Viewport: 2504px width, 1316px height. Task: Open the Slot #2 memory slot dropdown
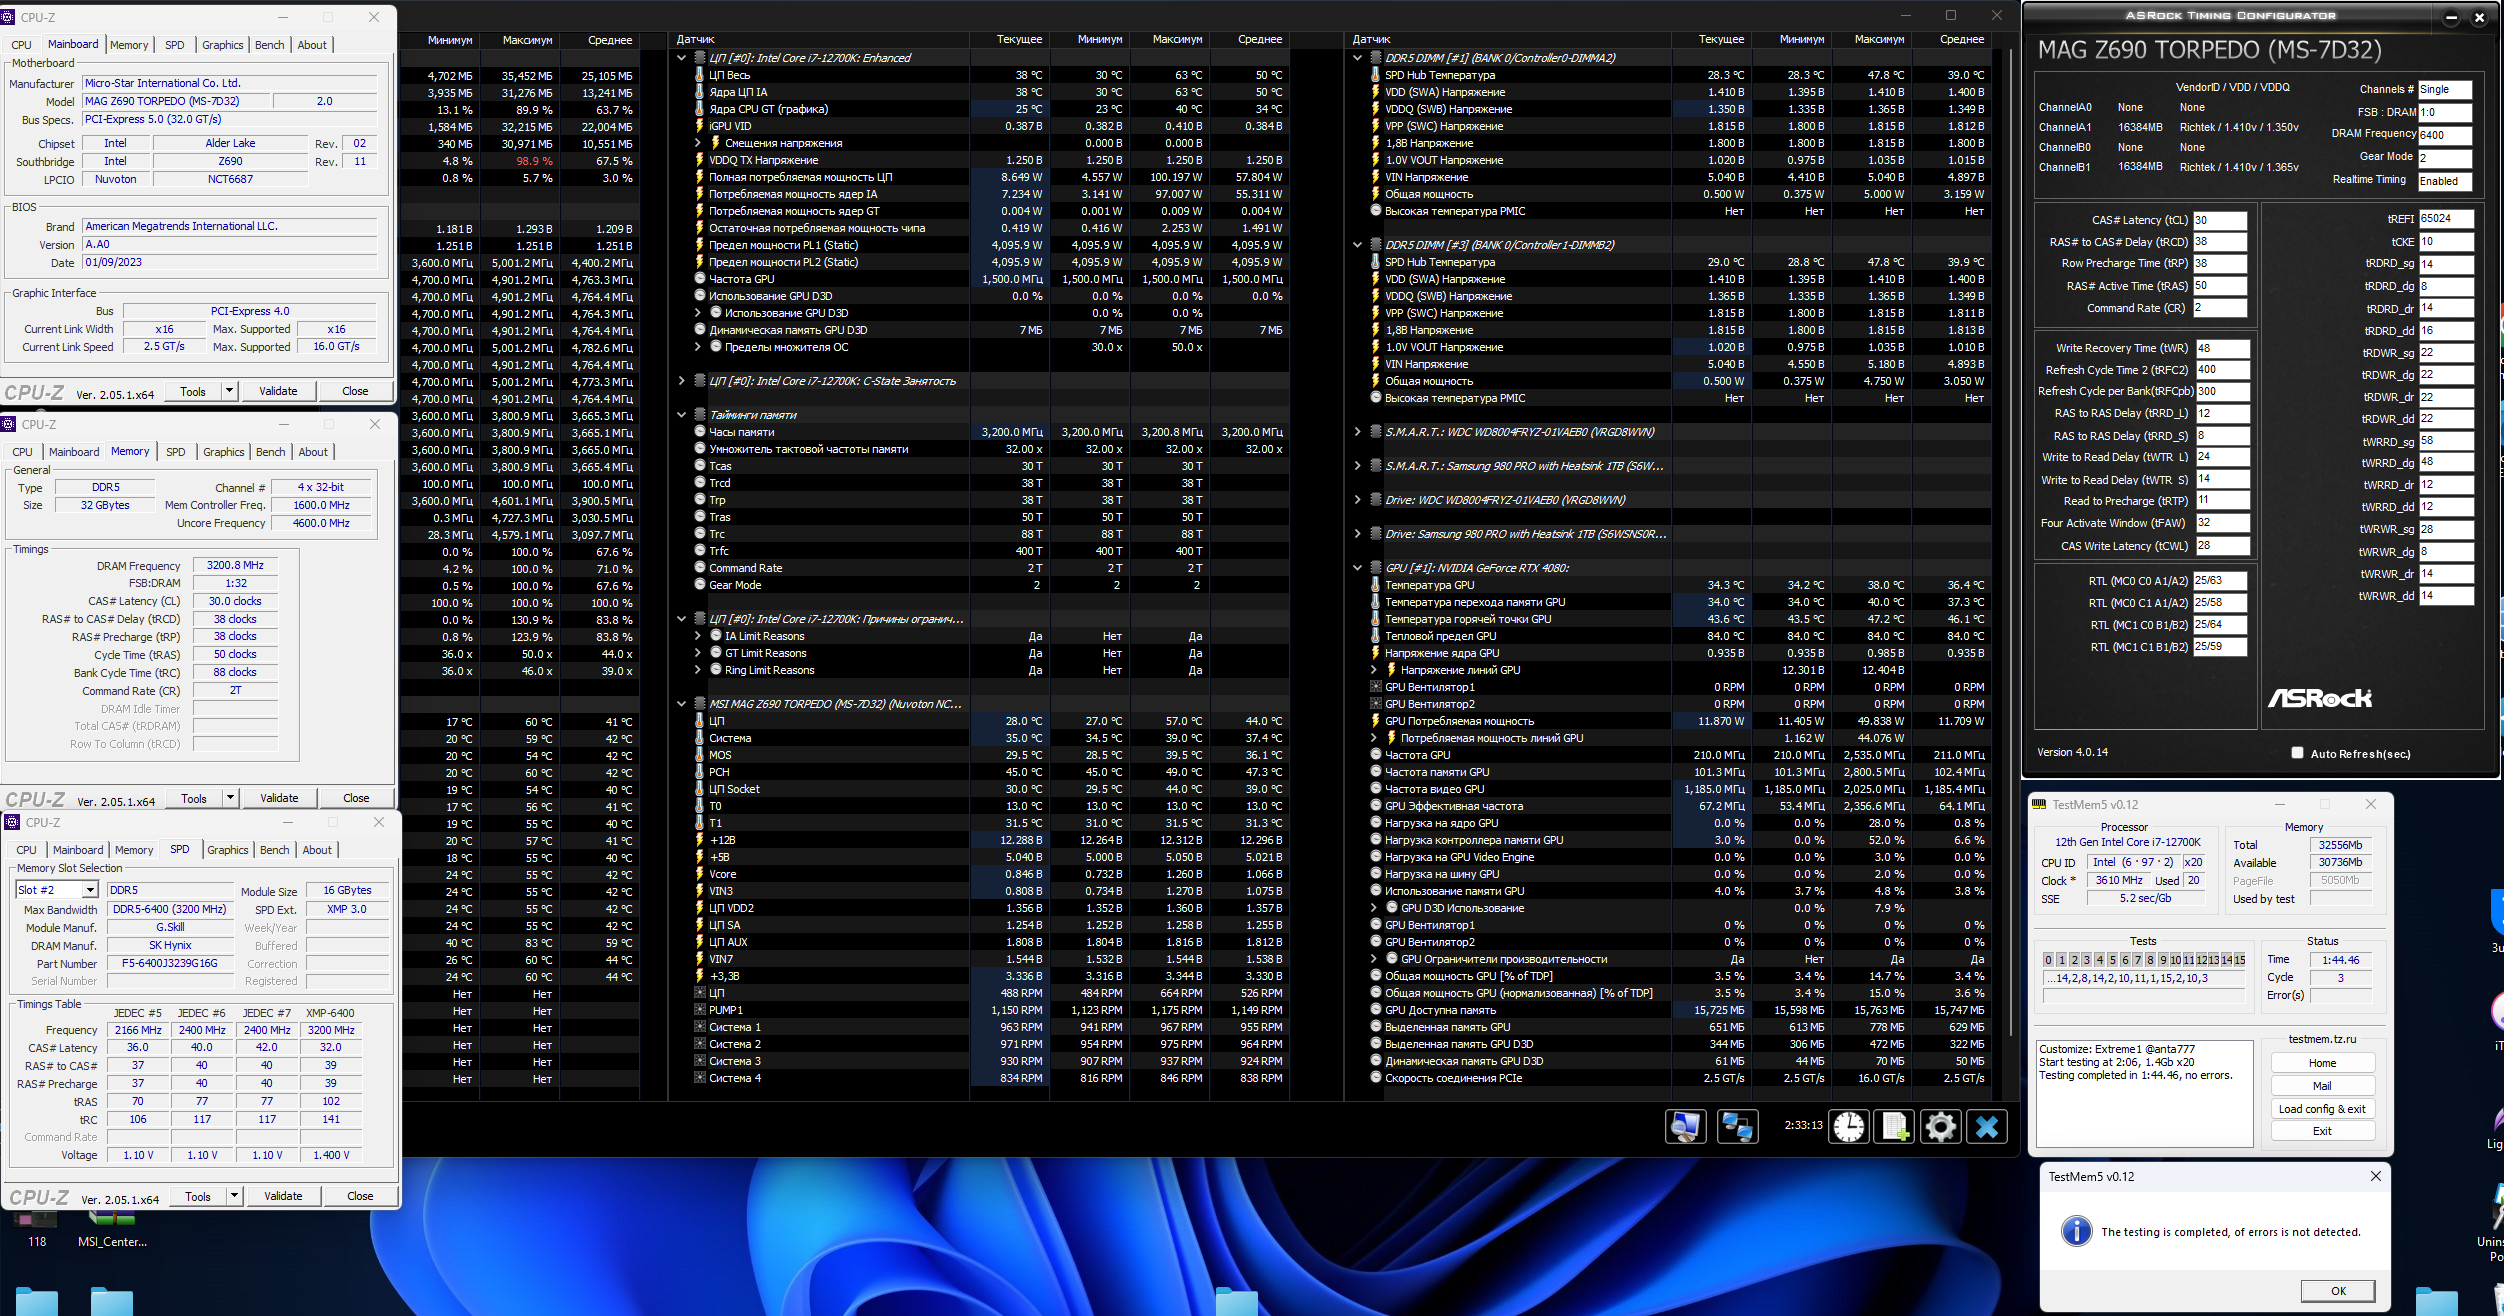(90, 890)
